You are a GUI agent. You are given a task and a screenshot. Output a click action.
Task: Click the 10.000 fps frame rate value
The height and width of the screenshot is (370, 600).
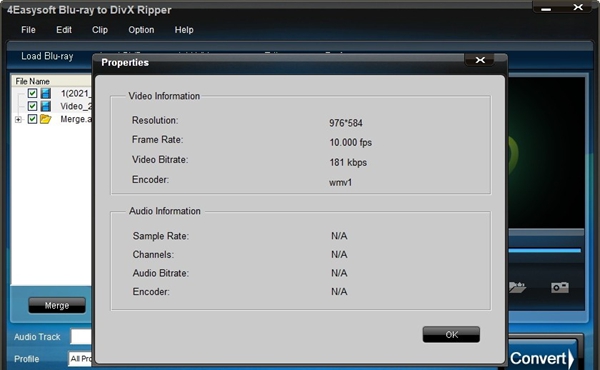tap(351, 142)
